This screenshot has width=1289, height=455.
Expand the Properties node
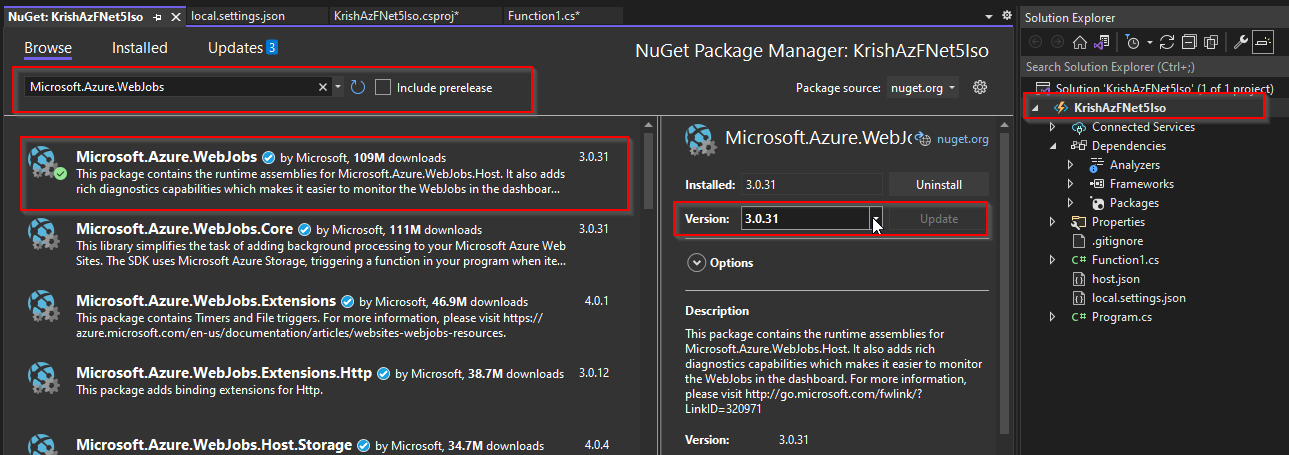tap(1052, 222)
